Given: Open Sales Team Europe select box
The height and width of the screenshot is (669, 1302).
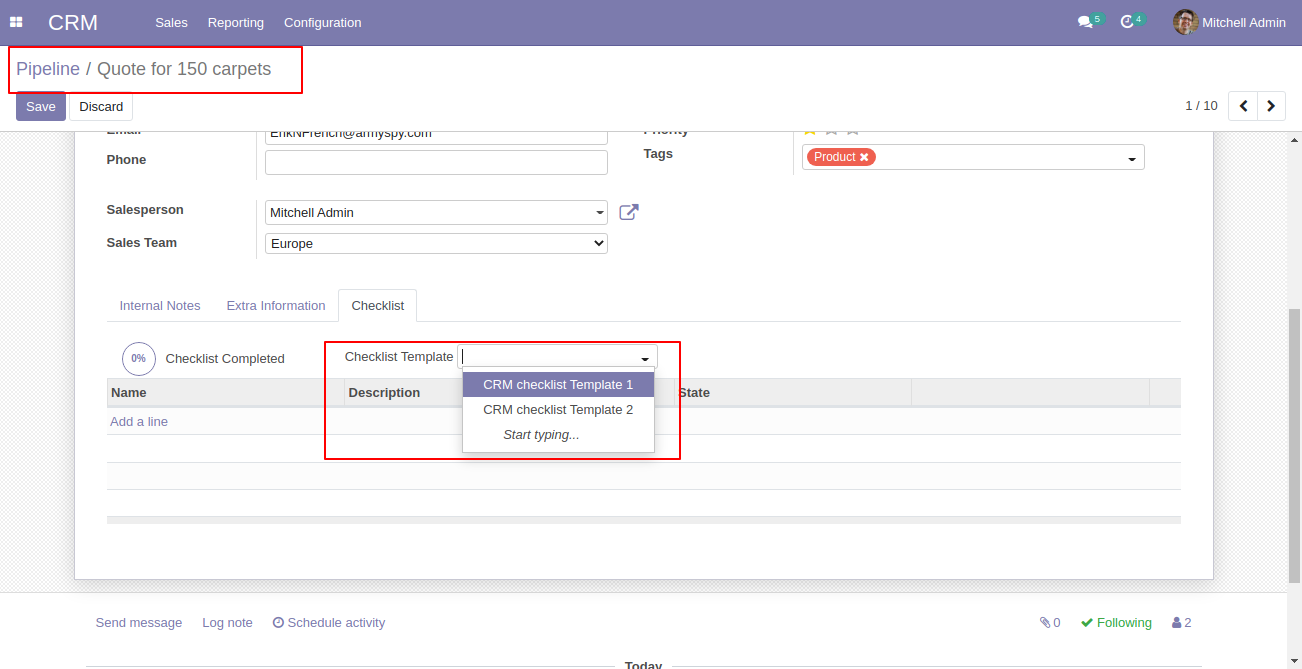Looking at the screenshot, I should coord(436,243).
